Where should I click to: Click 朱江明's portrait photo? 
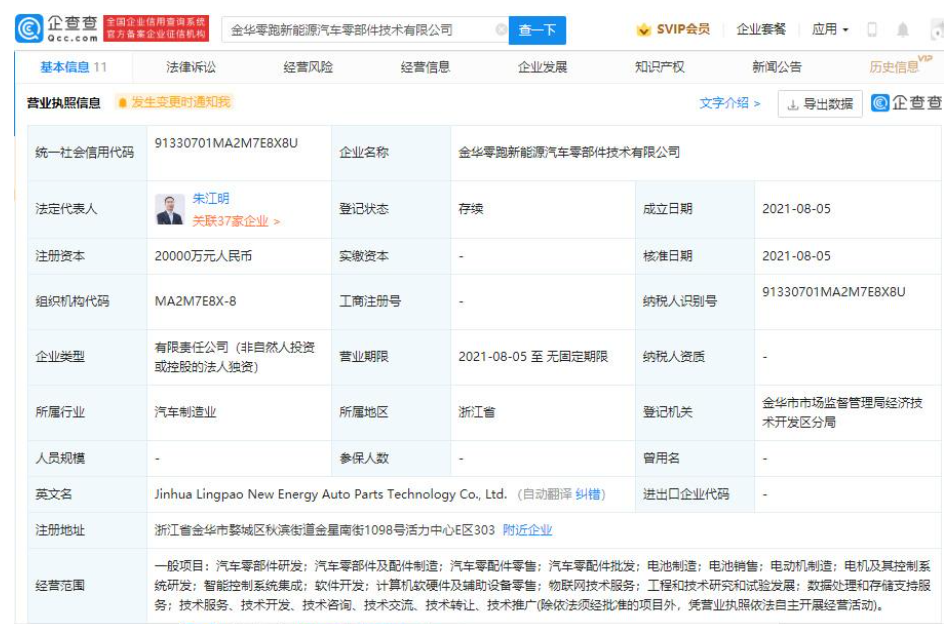pos(170,209)
